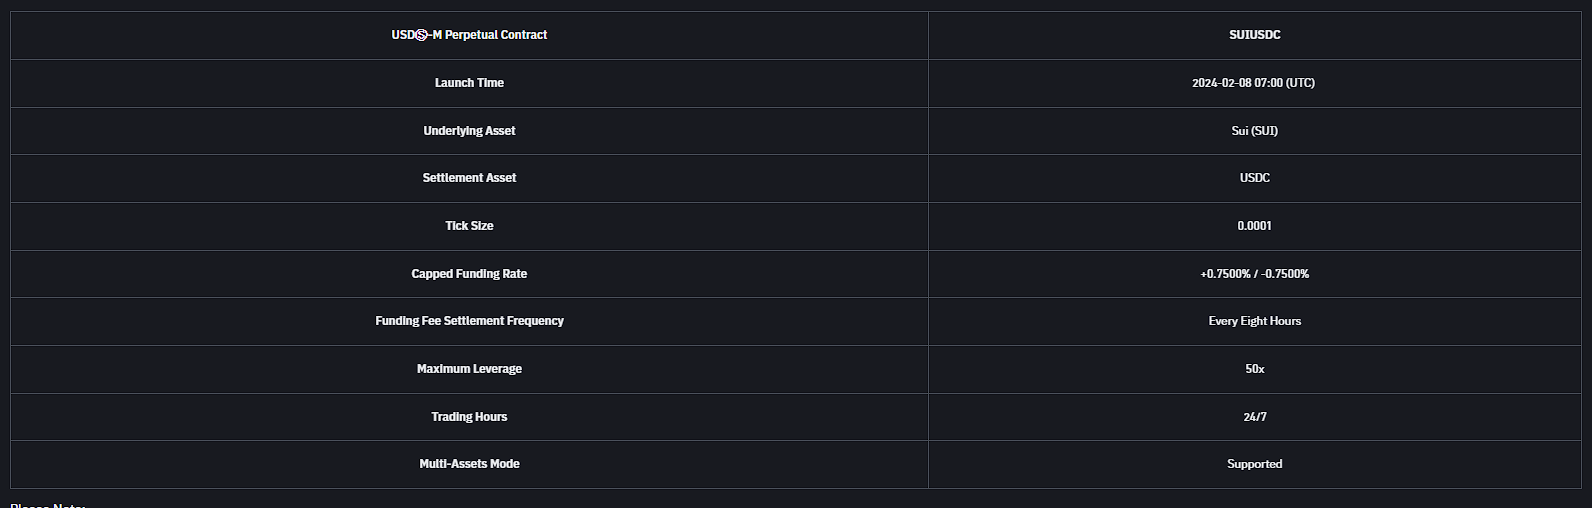Click the Tick Size label

469,226
